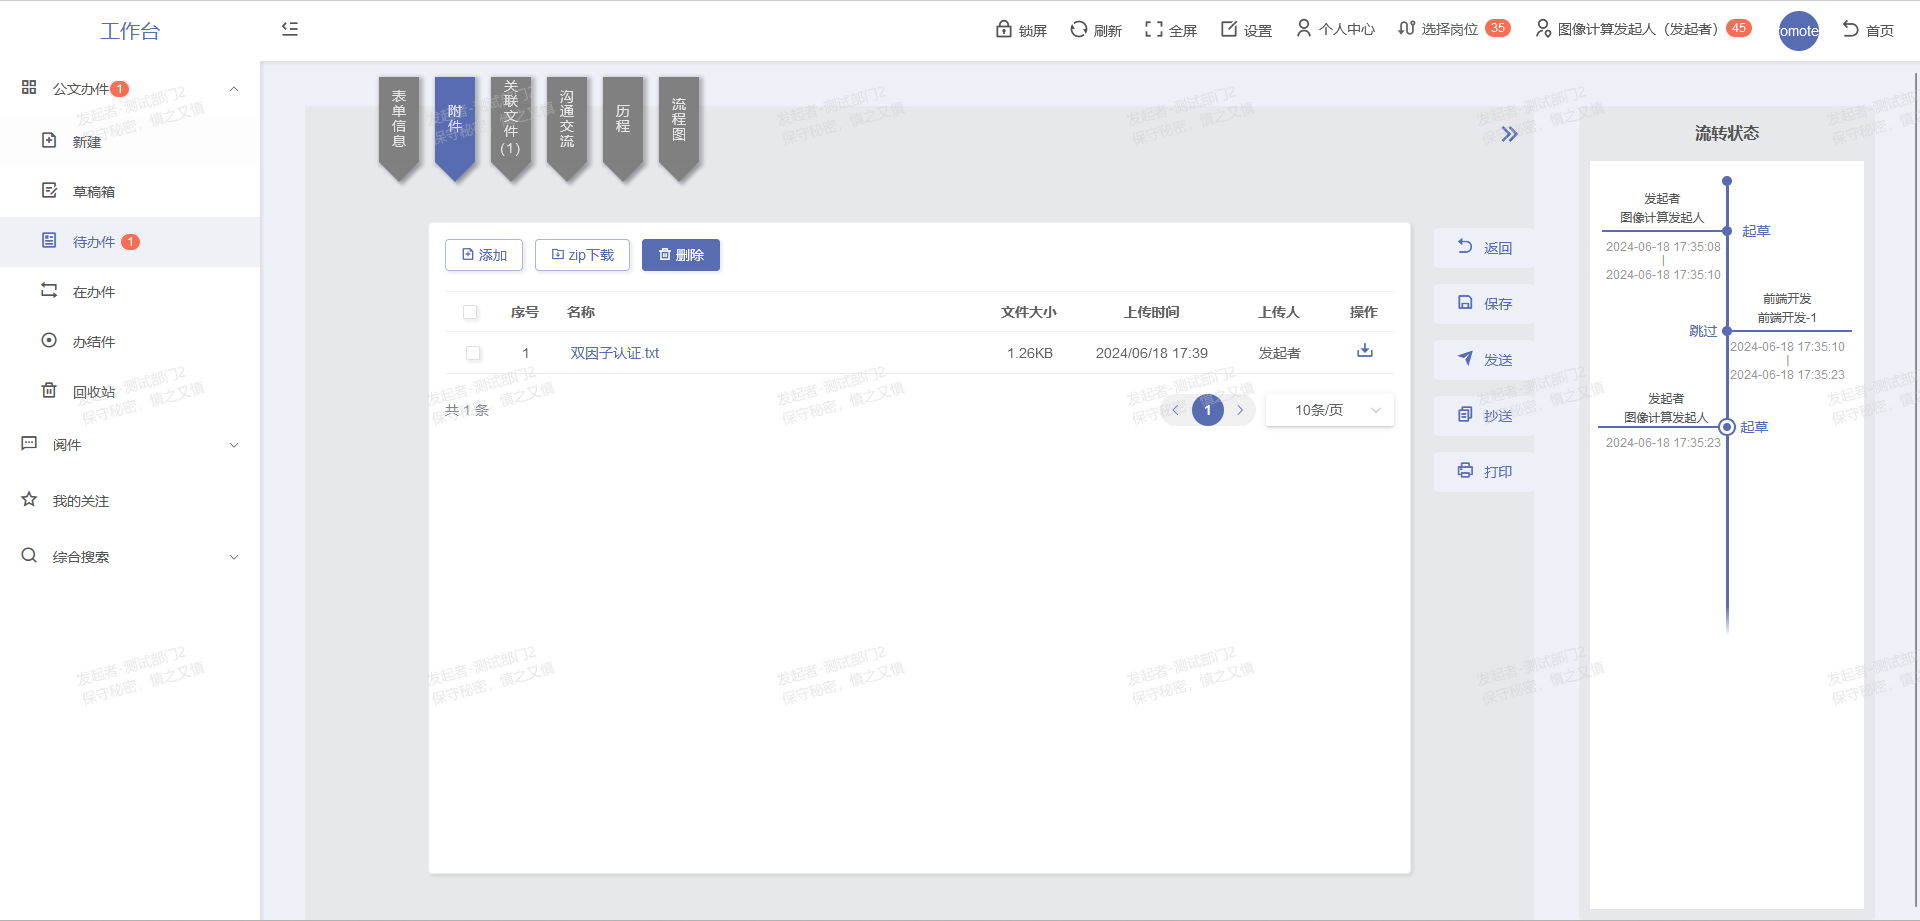Image resolution: width=1920 pixels, height=921 pixels.
Task: Click the 打印 button
Action: [1484, 472]
